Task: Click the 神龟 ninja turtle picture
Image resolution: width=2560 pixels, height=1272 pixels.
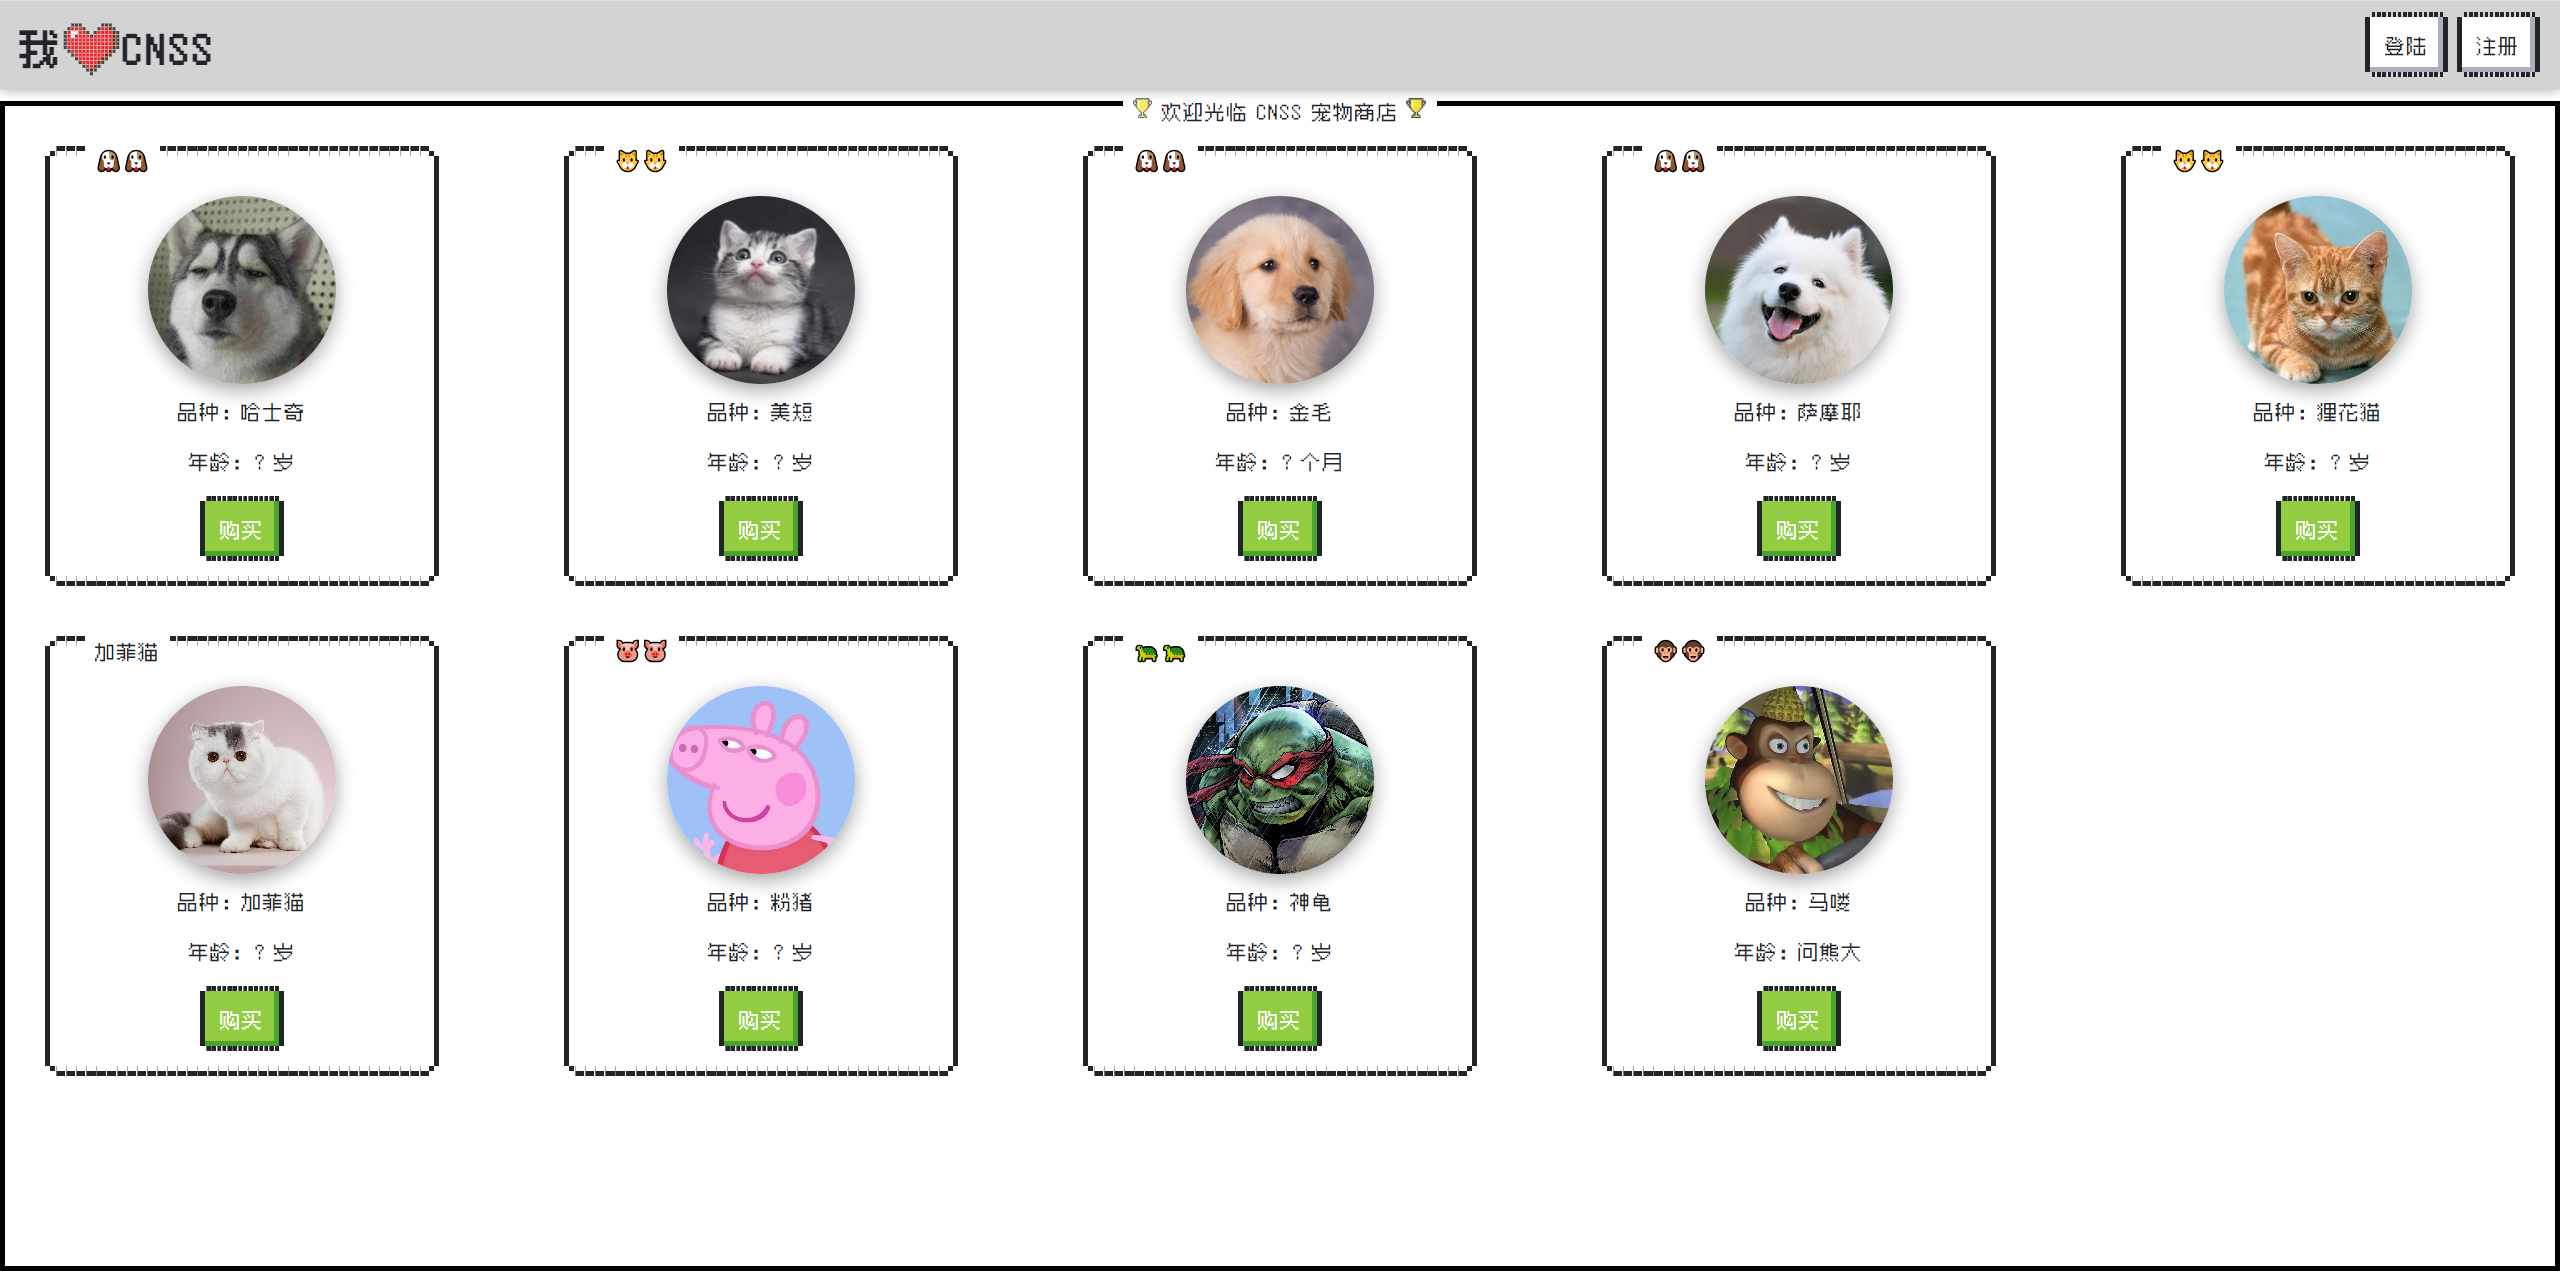Action: click(x=1279, y=780)
